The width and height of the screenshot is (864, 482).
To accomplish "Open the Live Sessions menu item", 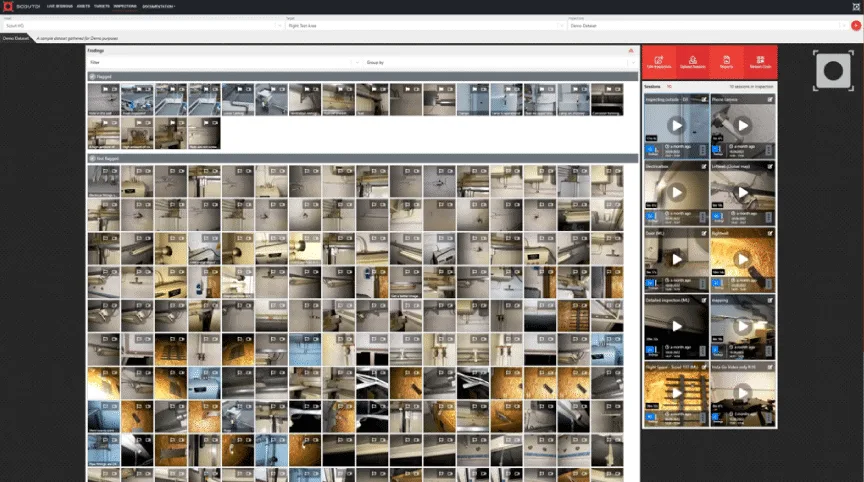I will point(60,7).
